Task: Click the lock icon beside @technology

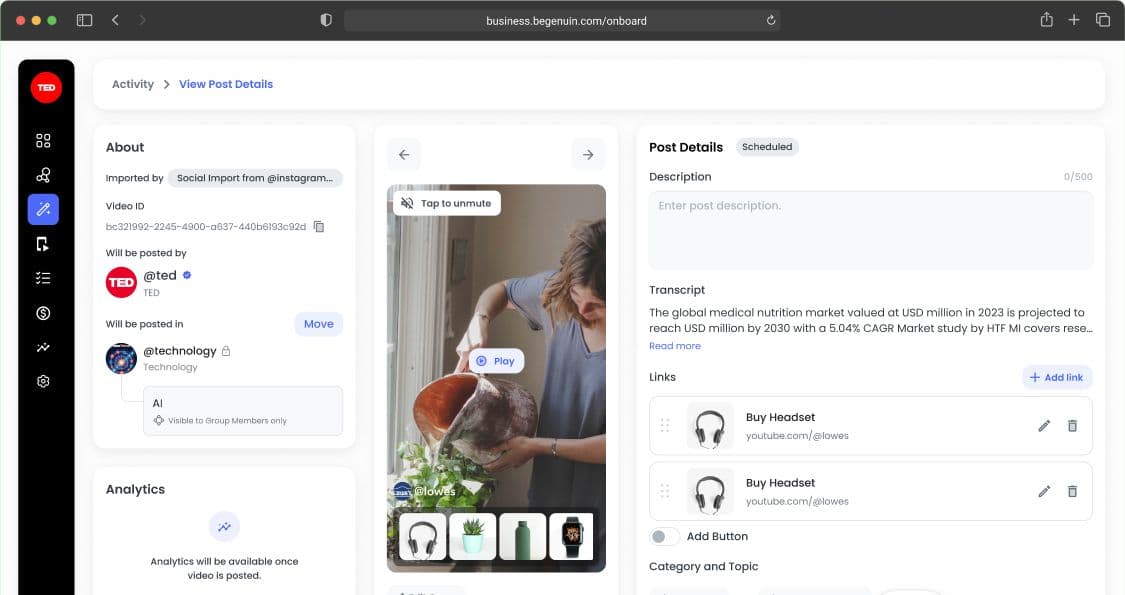Action: coord(226,351)
